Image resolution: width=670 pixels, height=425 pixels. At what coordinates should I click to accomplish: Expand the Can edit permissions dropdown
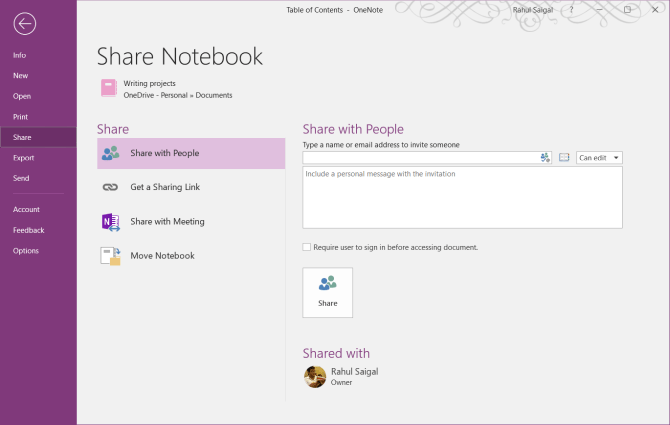[600, 158]
